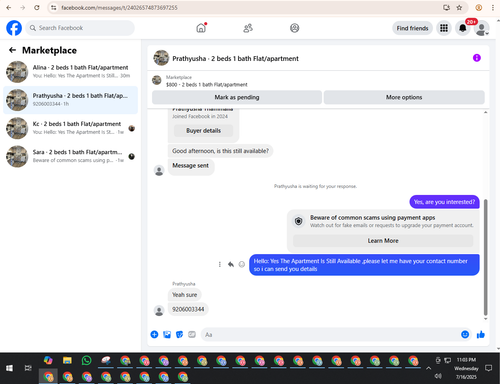Open the nine-dot Menu grid icon
The height and width of the screenshot is (384, 500).
pos(444,28)
